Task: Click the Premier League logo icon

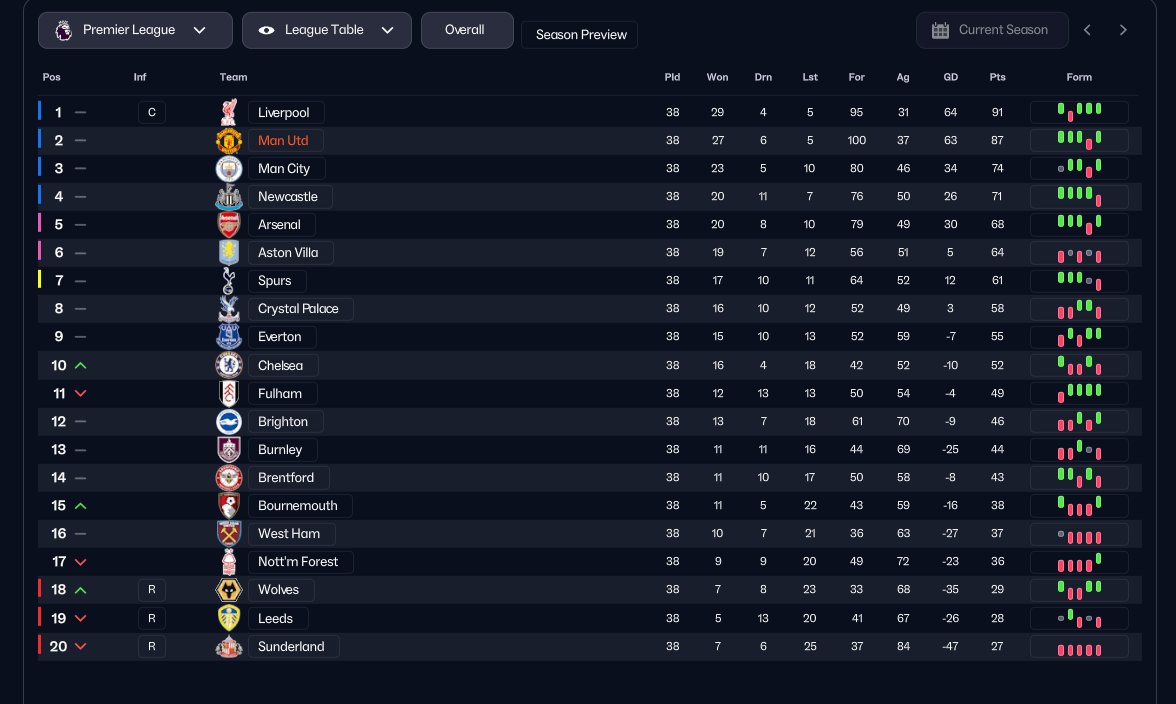Action: (x=63, y=30)
